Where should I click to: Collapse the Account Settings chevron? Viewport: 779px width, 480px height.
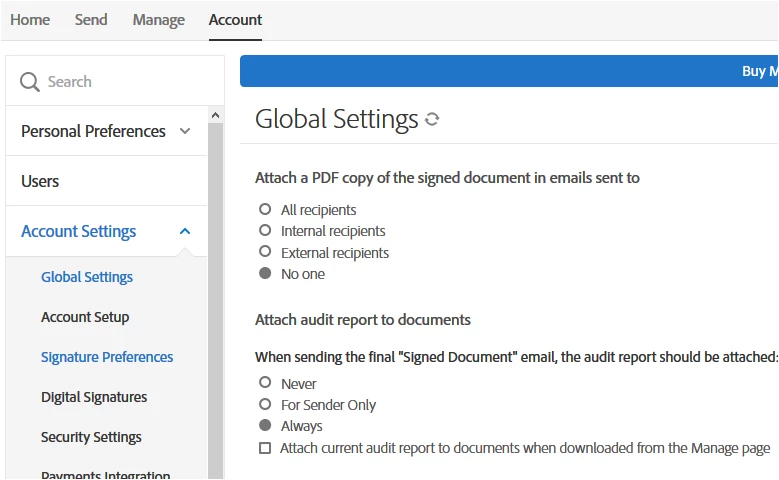click(x=185, y=231)
